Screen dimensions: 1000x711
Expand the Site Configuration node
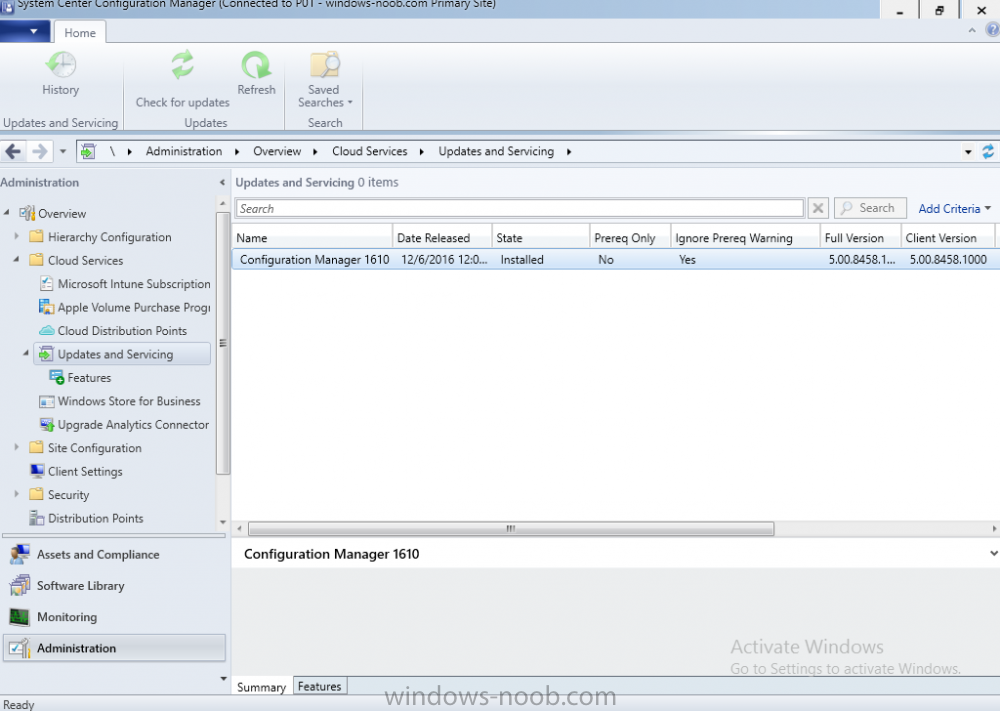point(17,447)
